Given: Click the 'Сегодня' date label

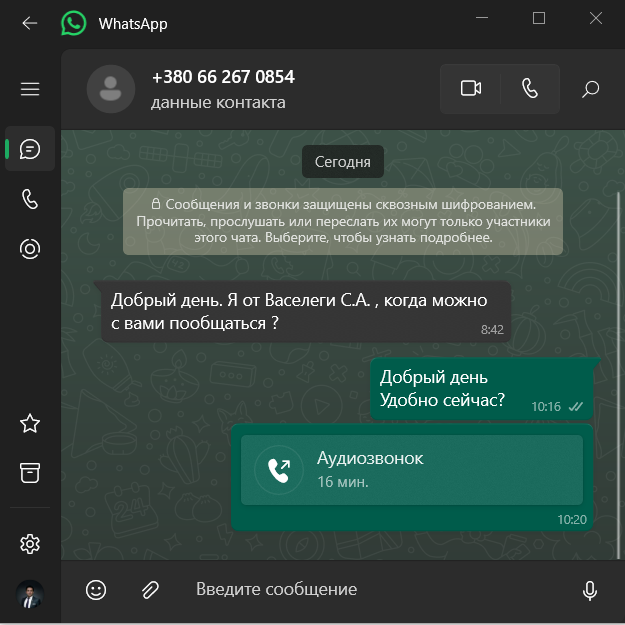Looking at the screenshot, I should tap(343, 162).
